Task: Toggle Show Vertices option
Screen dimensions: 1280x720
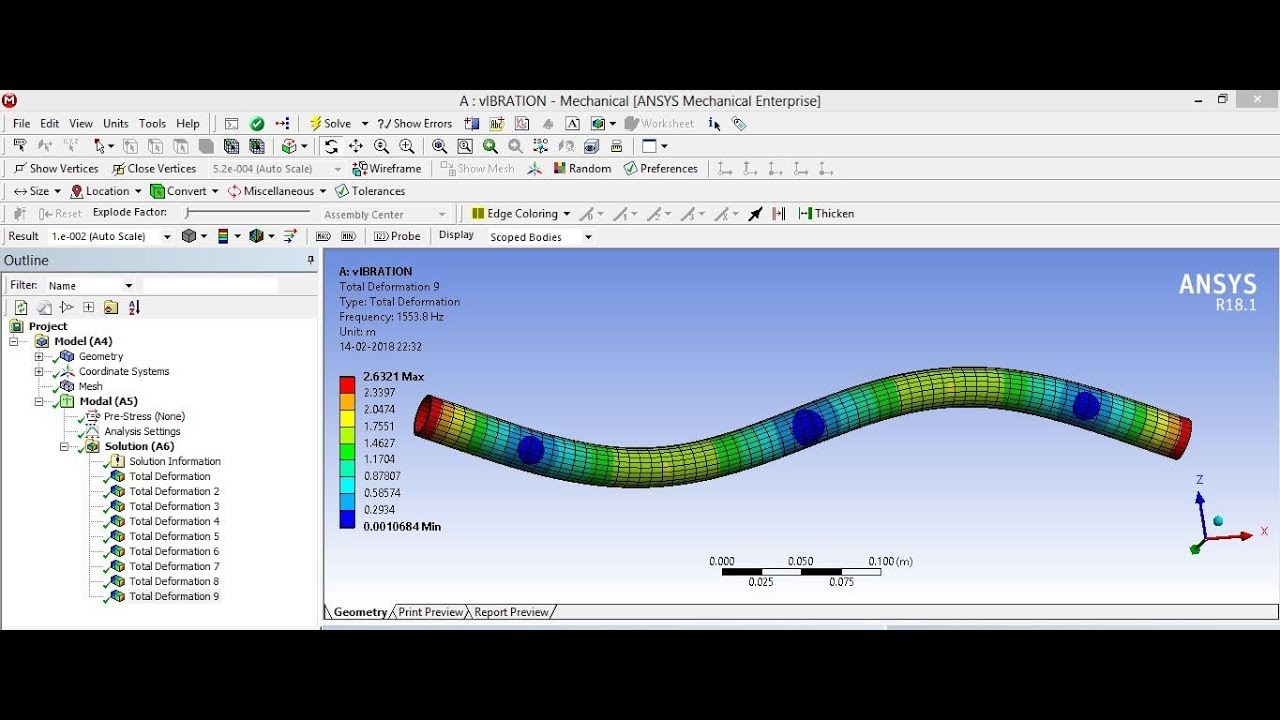Action: click(x=56, y=169)
